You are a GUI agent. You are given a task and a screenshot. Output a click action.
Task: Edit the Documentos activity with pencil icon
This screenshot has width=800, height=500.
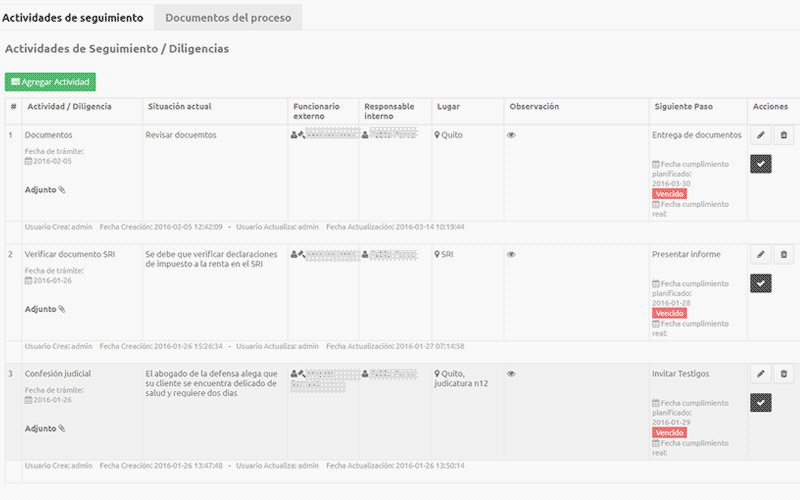pyautogui.click(x=761, y=135)
